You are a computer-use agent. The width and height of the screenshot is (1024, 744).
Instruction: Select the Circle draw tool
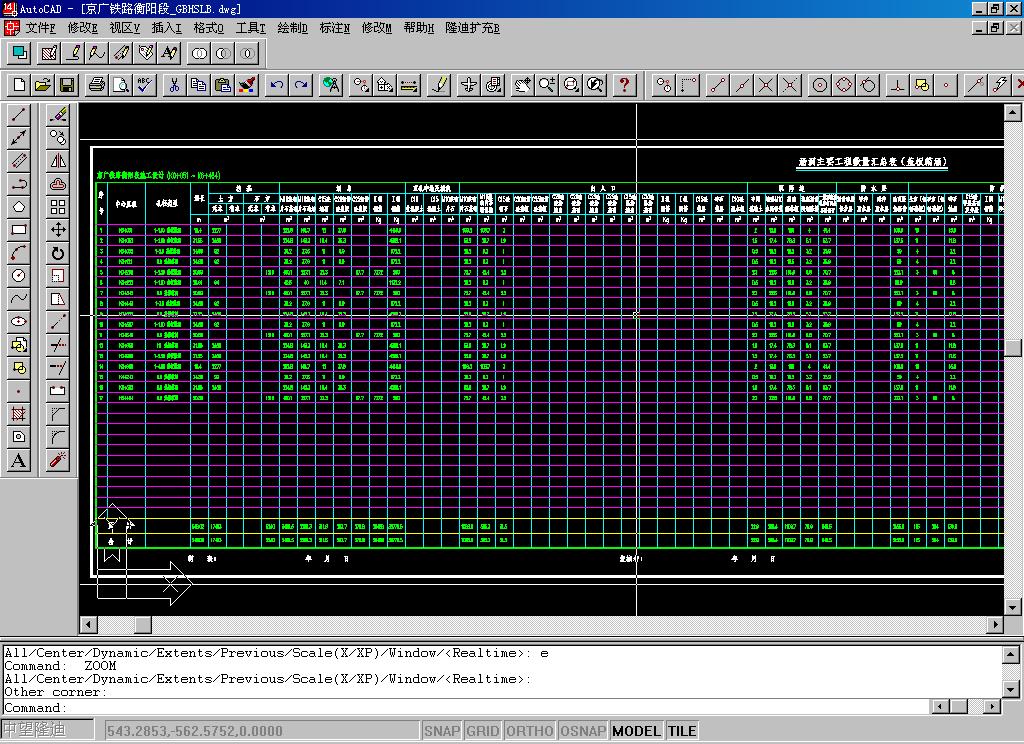[19, 276]
